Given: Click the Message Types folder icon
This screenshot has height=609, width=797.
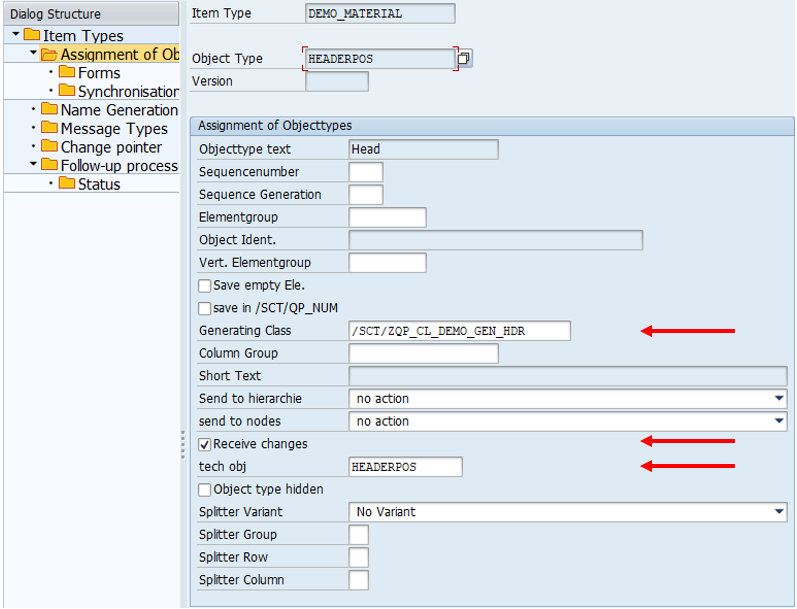Looking at the screenshot, I should 49,129.
